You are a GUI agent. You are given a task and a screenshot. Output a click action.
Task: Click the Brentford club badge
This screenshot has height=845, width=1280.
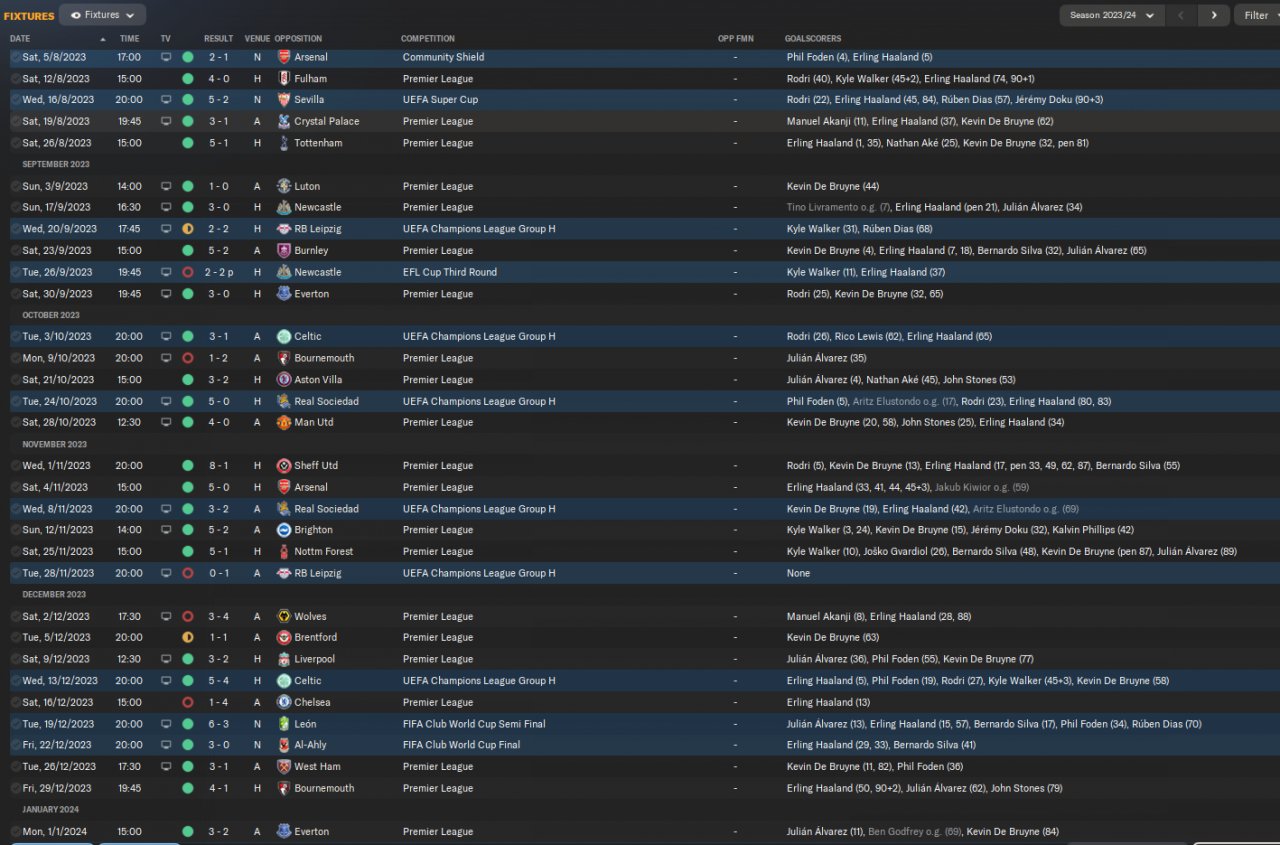284,638
